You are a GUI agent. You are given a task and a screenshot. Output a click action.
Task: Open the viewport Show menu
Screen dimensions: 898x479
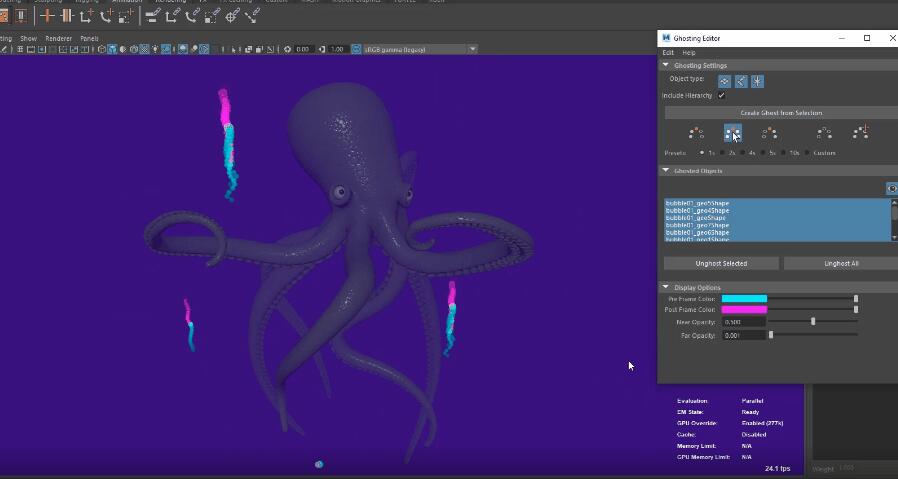pyautogui.click(x=28, y=38)
